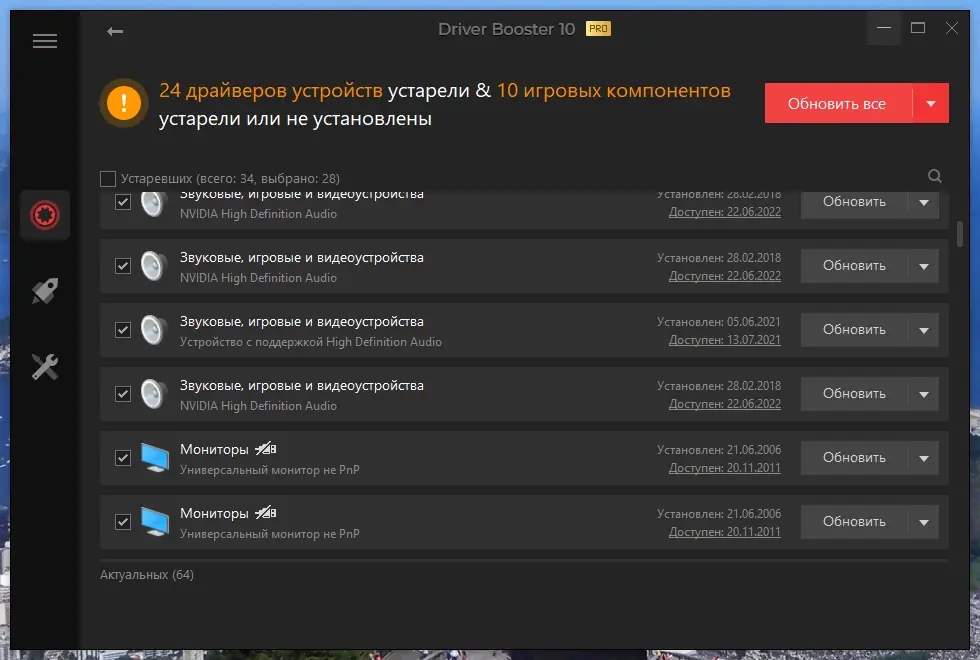The image size is (980, 660).
Task: Check the Устаревших select-all checkbox
Action: (x=107, y=177)
